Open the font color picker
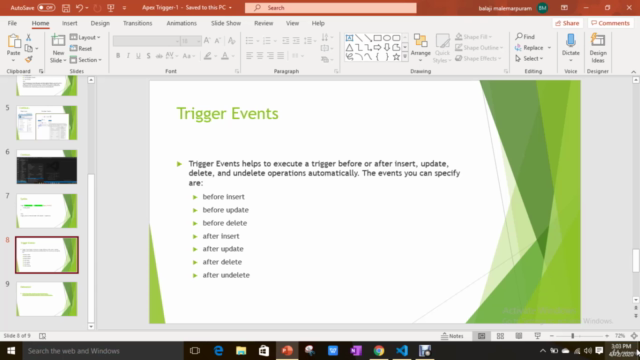The height and width of the screenshot is (360, 640). 225,56
